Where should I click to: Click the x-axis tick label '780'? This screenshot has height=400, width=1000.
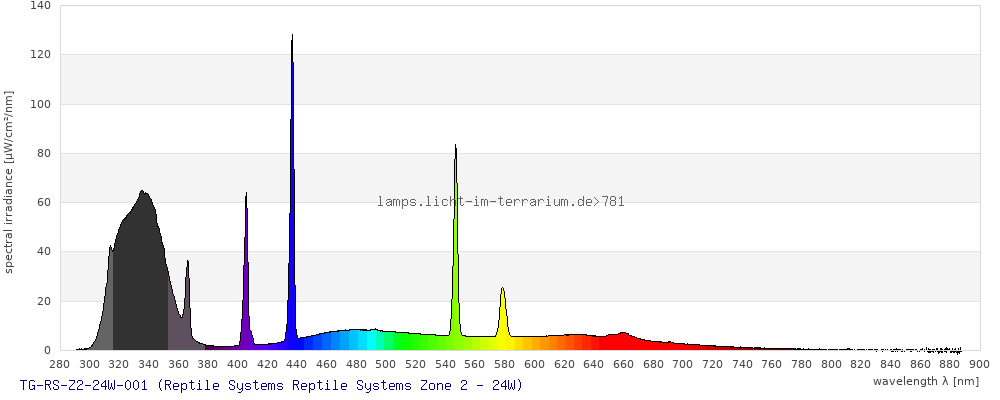click(802, 364)
